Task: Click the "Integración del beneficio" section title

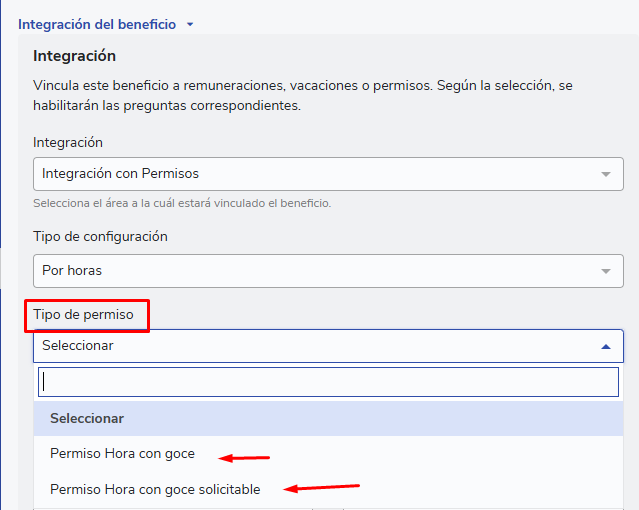Action: (97, 24)
